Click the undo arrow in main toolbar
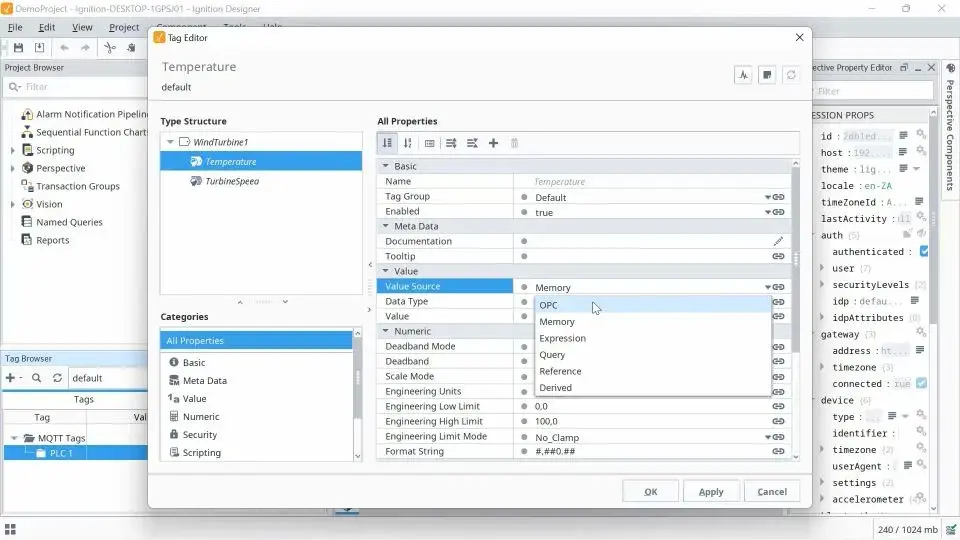This screenshot has width=960, height=540. (64, 48)
